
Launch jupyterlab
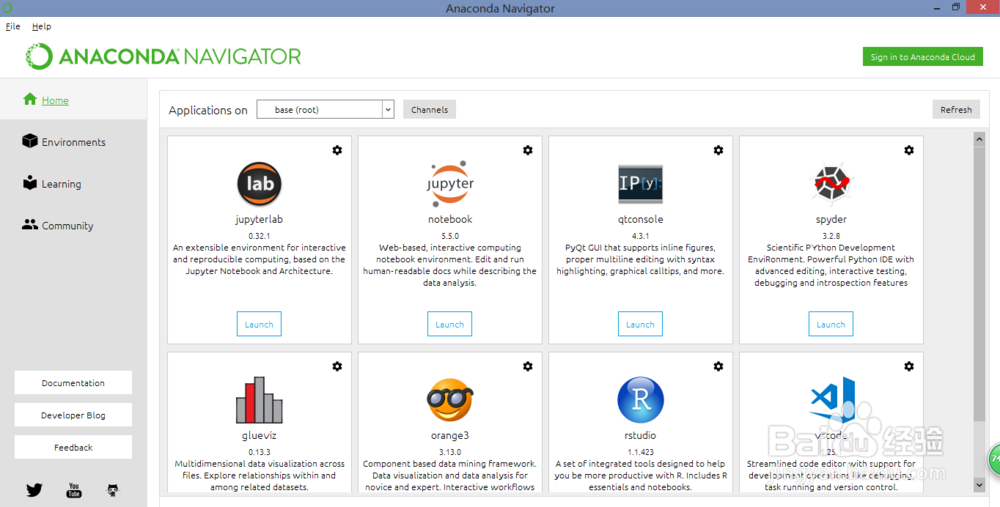259,324
